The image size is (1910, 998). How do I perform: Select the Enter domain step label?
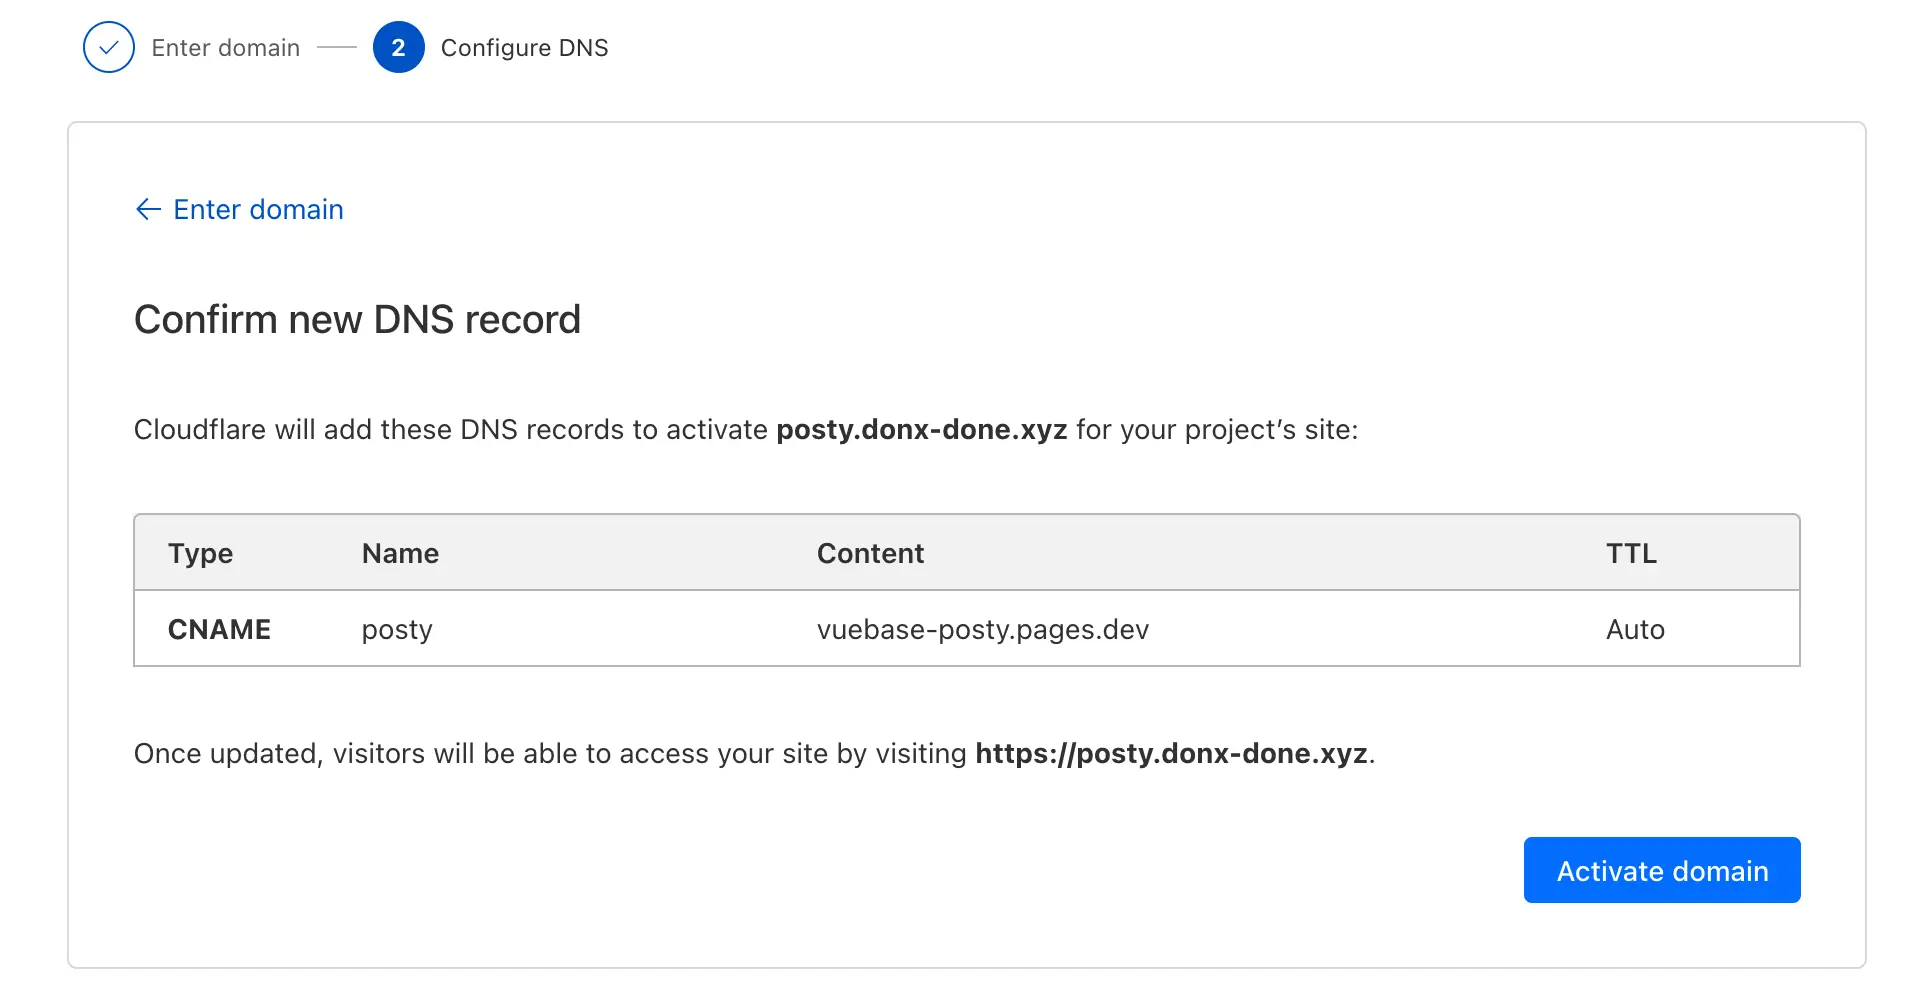[x=226, y=48]
